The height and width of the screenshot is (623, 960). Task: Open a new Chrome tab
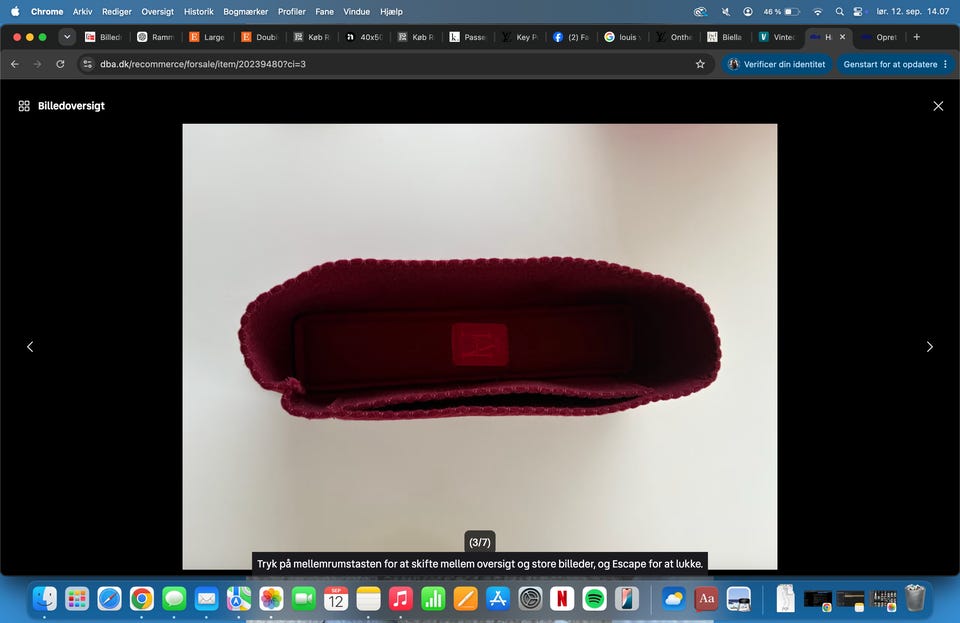click(917, 37)
